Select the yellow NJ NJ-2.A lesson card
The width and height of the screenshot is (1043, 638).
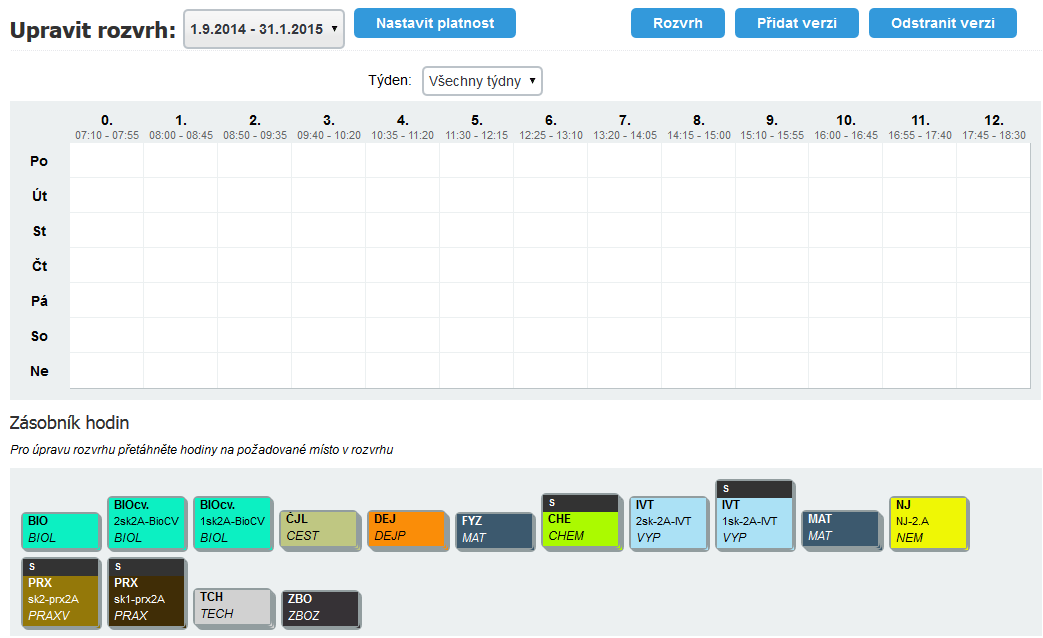click(929, 523)
